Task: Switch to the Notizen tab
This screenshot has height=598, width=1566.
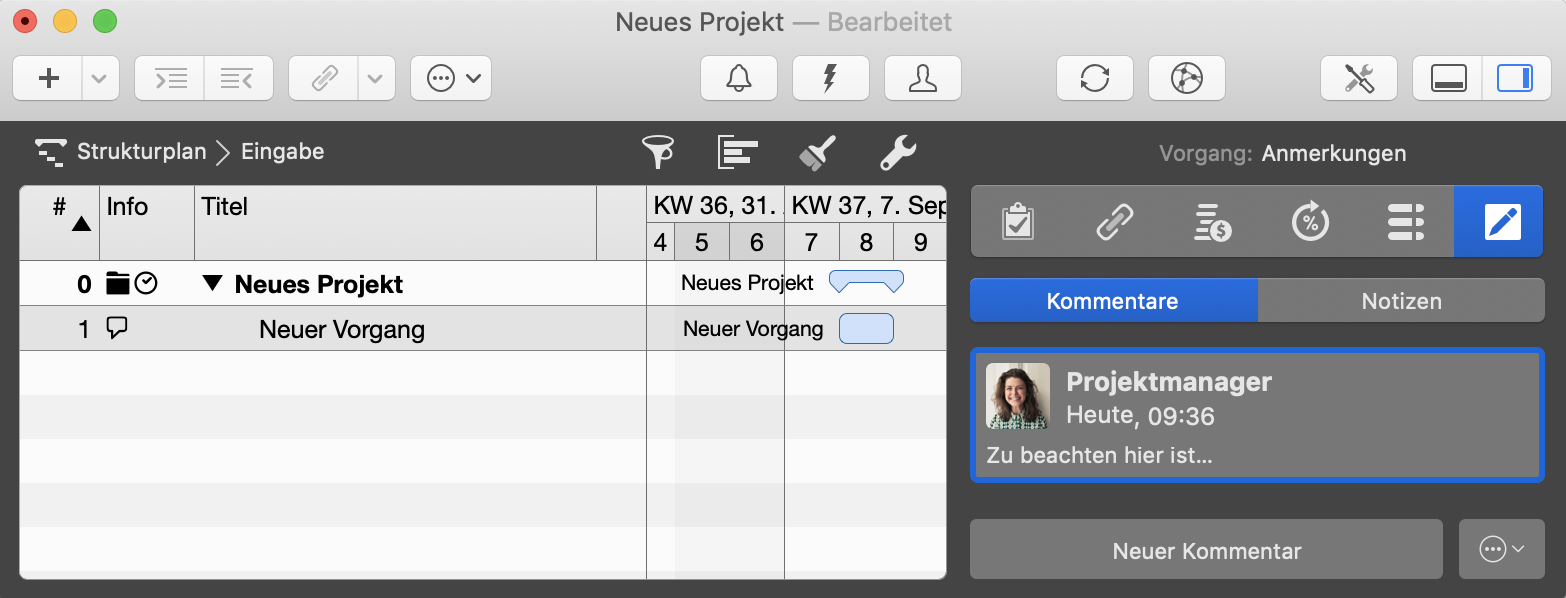Action: pyautogui.click(x=1400, y=300)
